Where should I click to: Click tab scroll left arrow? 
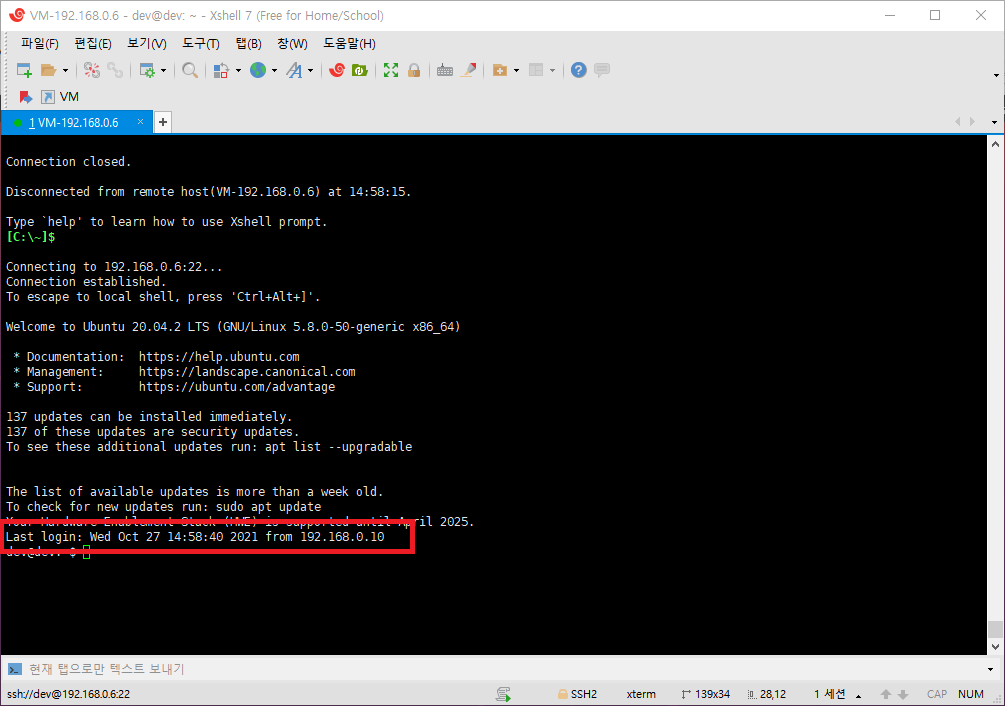click(958, 122)
